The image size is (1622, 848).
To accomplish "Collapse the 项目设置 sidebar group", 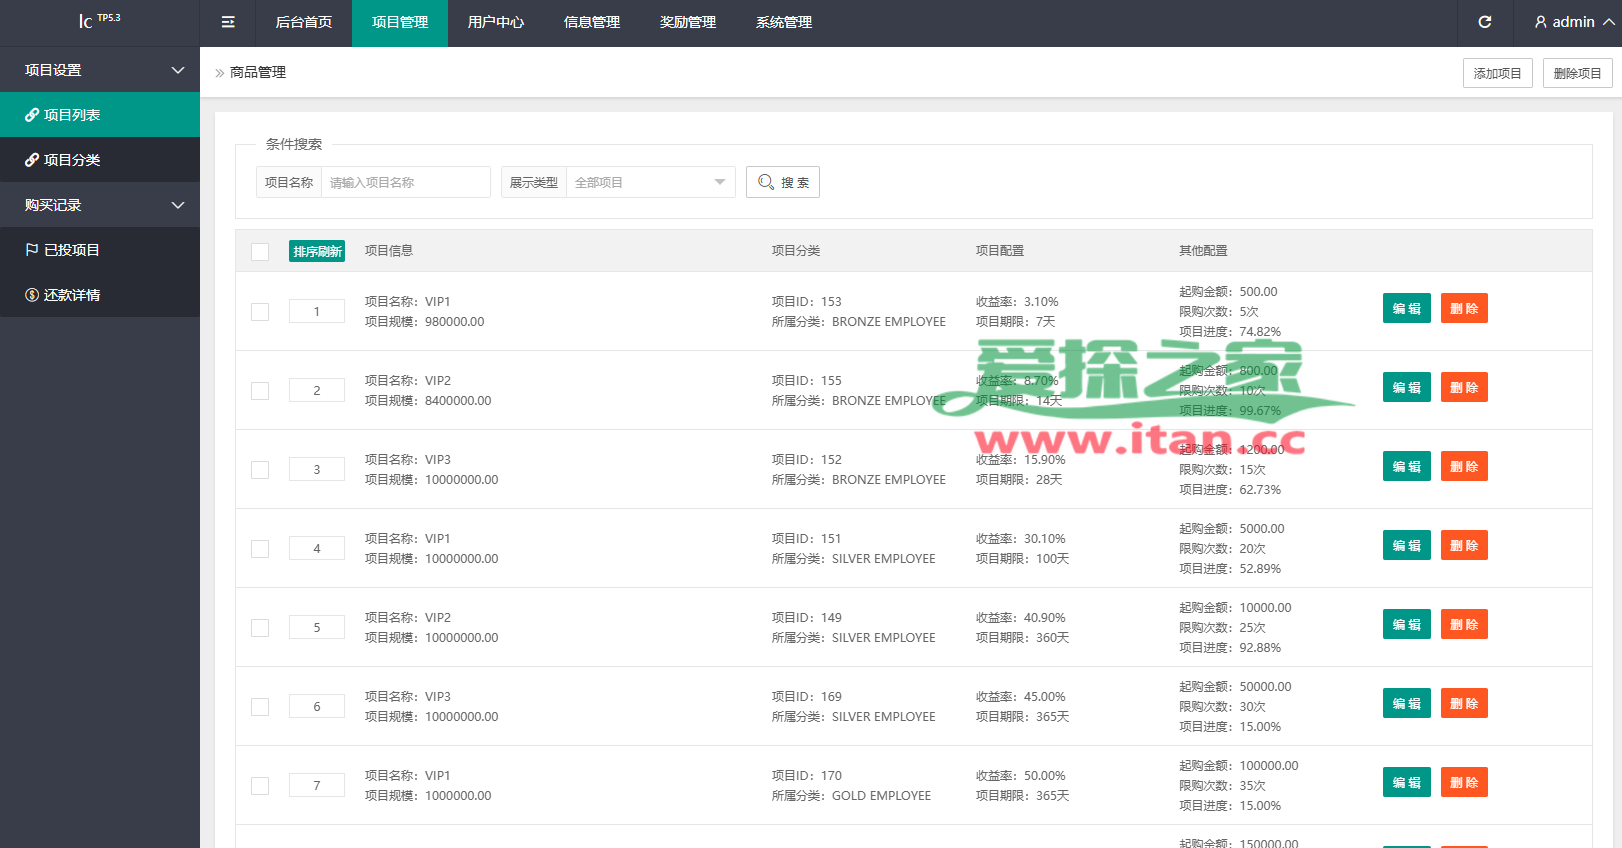I will [100, 70].
